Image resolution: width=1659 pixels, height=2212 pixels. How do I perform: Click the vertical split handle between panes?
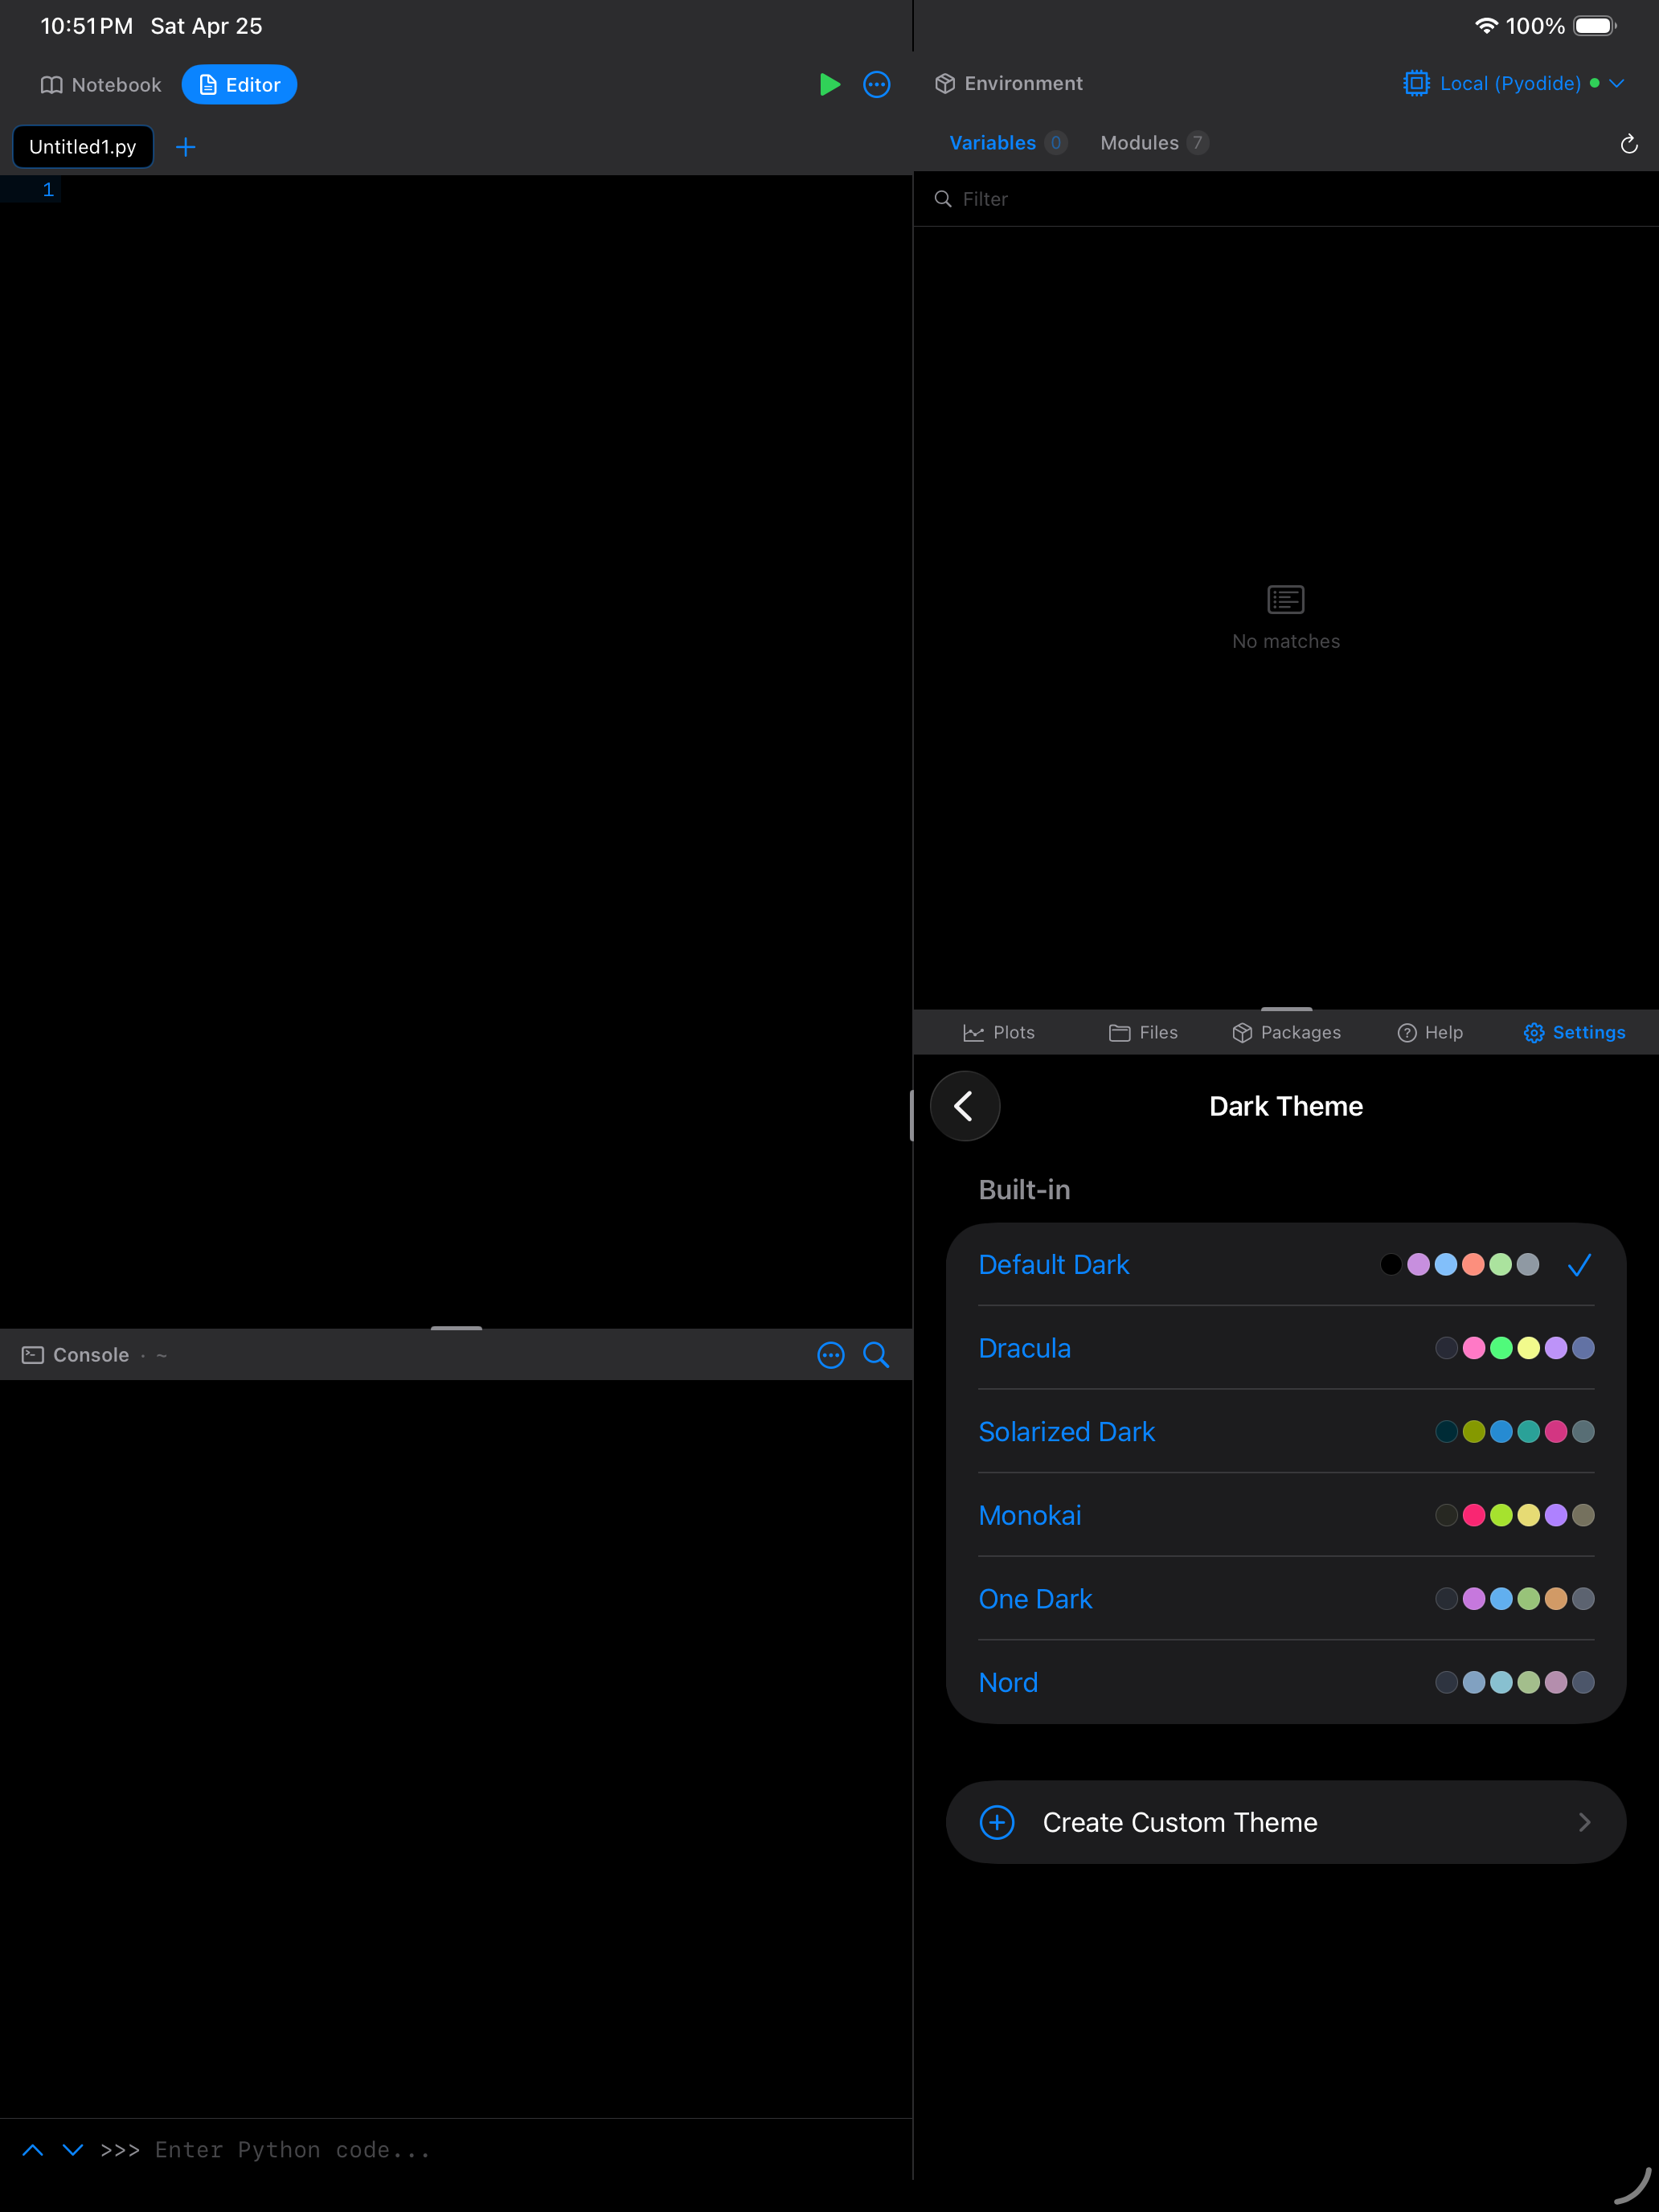[911, 1116]
